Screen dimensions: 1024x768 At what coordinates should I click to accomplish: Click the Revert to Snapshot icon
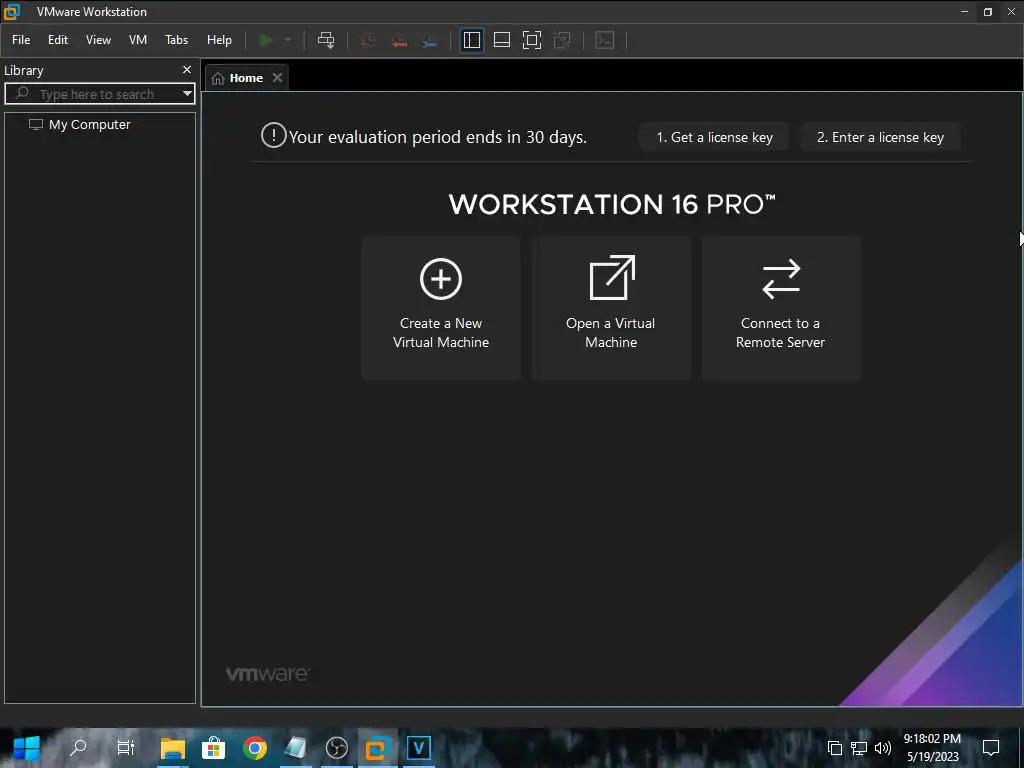(399, 40)
